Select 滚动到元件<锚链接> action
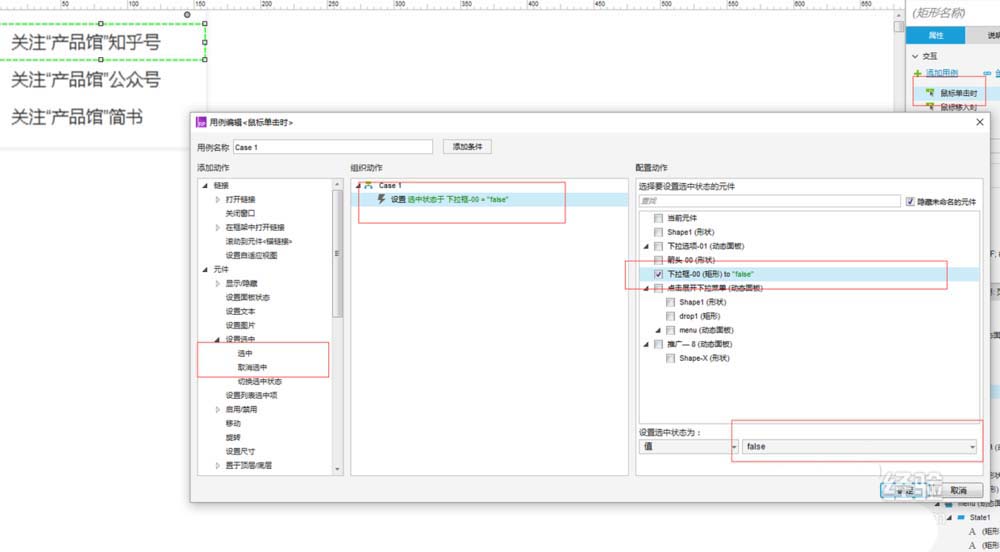The image size is (1000, 552). pos(258,242)
